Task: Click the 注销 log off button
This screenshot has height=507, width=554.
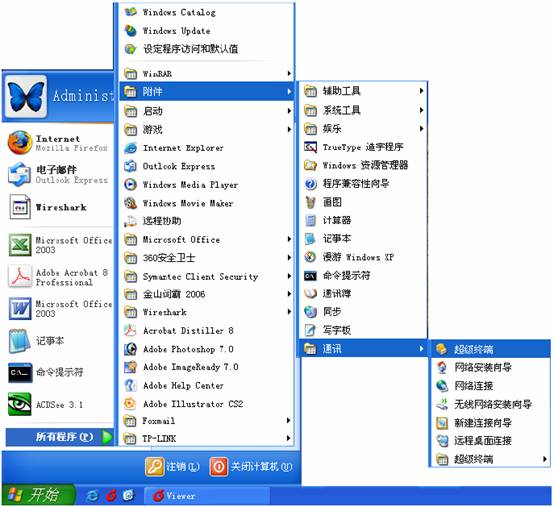Action: (172, 467)
